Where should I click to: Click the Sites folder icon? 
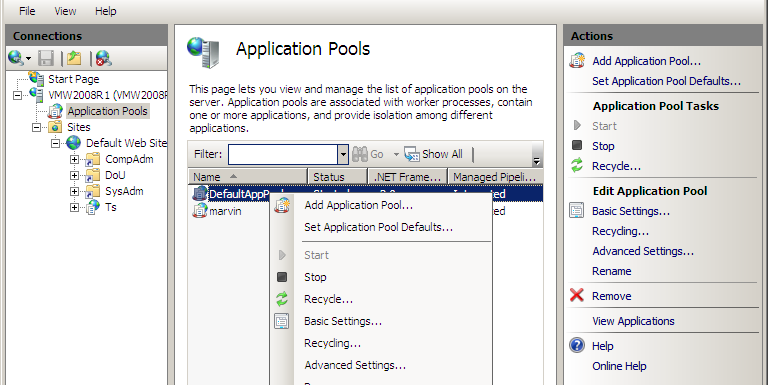coord(55,127)
